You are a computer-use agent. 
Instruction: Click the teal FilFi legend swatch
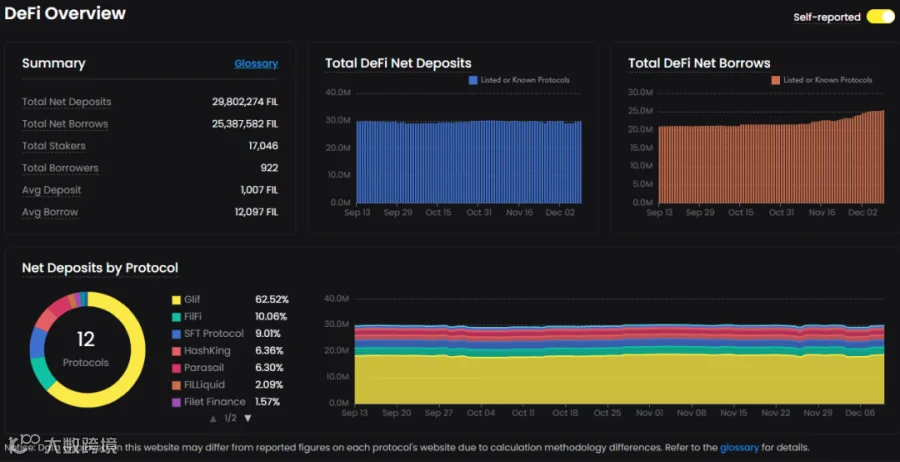click(176, 317)
